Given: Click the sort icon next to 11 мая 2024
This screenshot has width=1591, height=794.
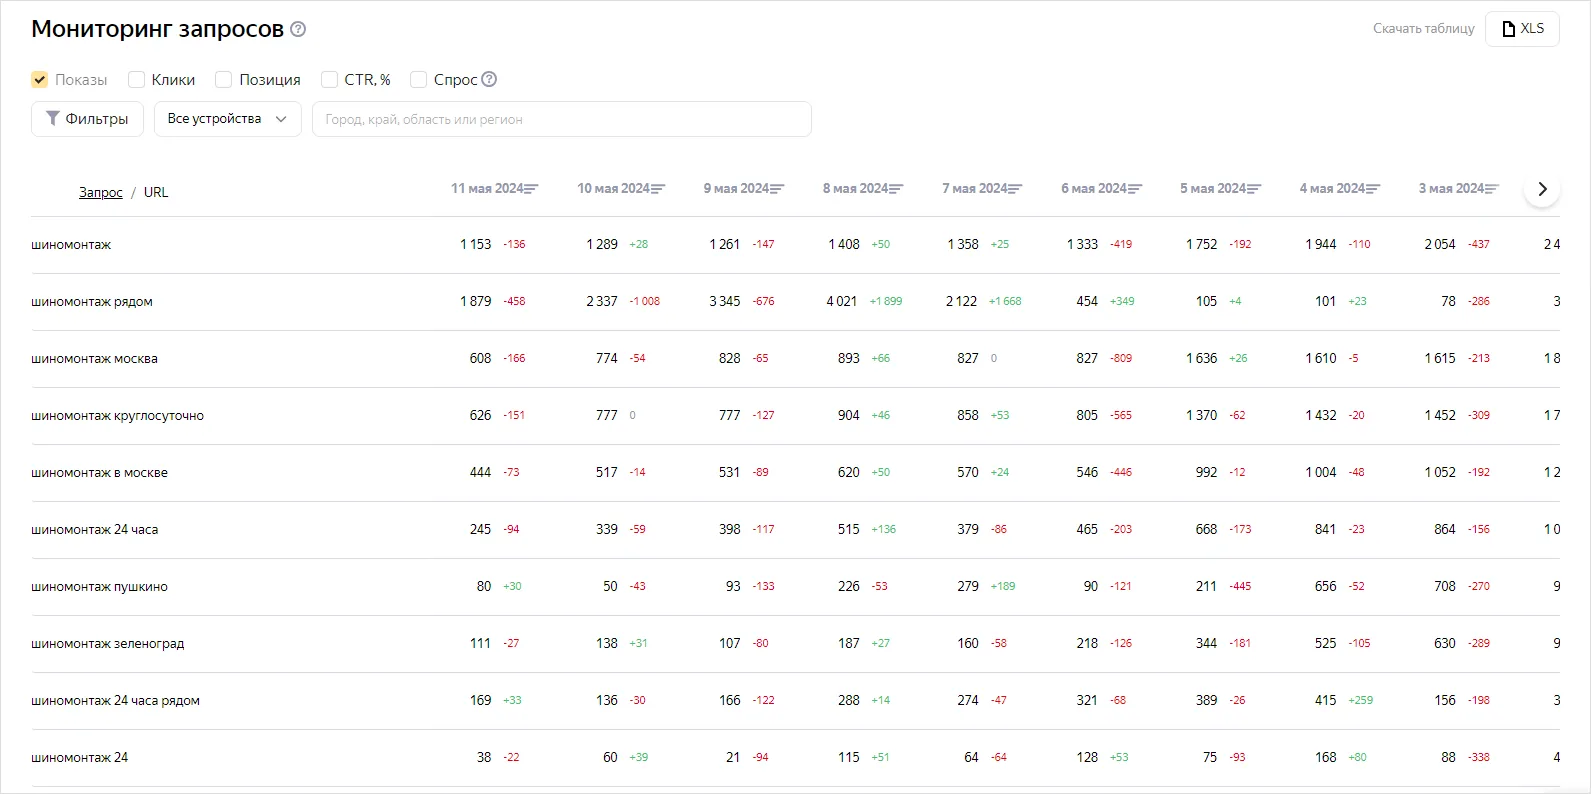Looking at the screenshot, I should (531, 189).
